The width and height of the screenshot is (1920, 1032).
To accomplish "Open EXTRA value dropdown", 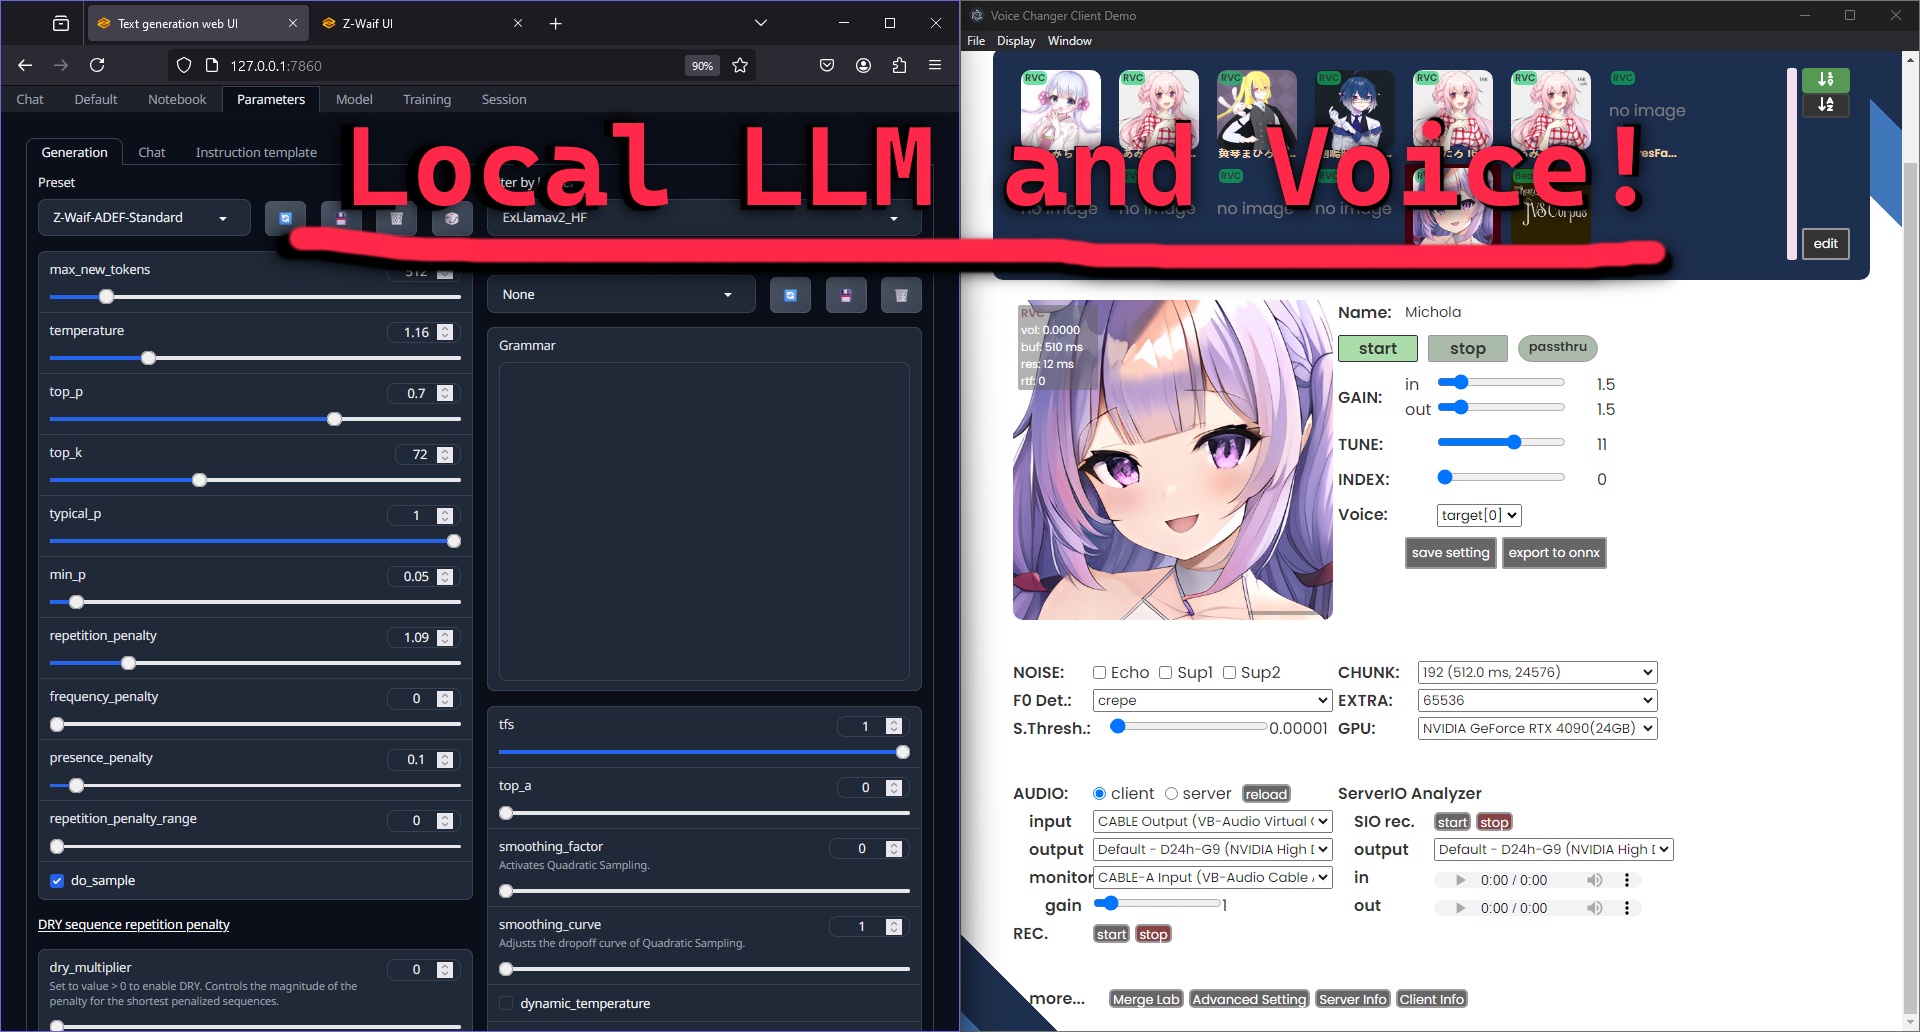I will (1537, 701).
